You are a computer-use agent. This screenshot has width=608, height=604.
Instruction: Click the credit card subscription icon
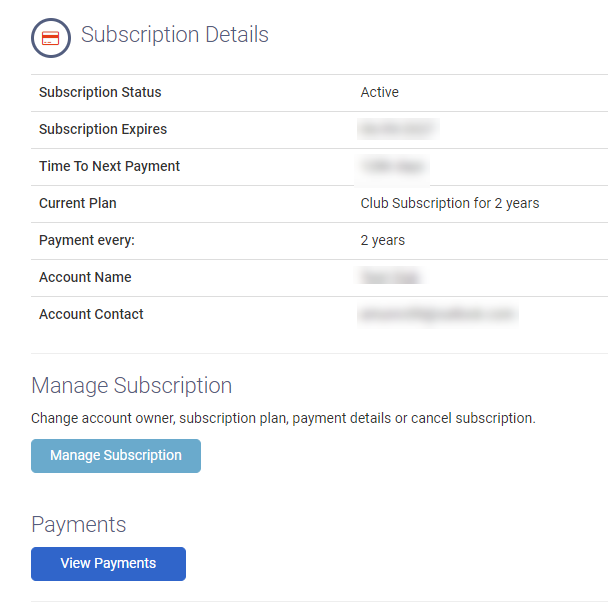(x=51, y=38)
